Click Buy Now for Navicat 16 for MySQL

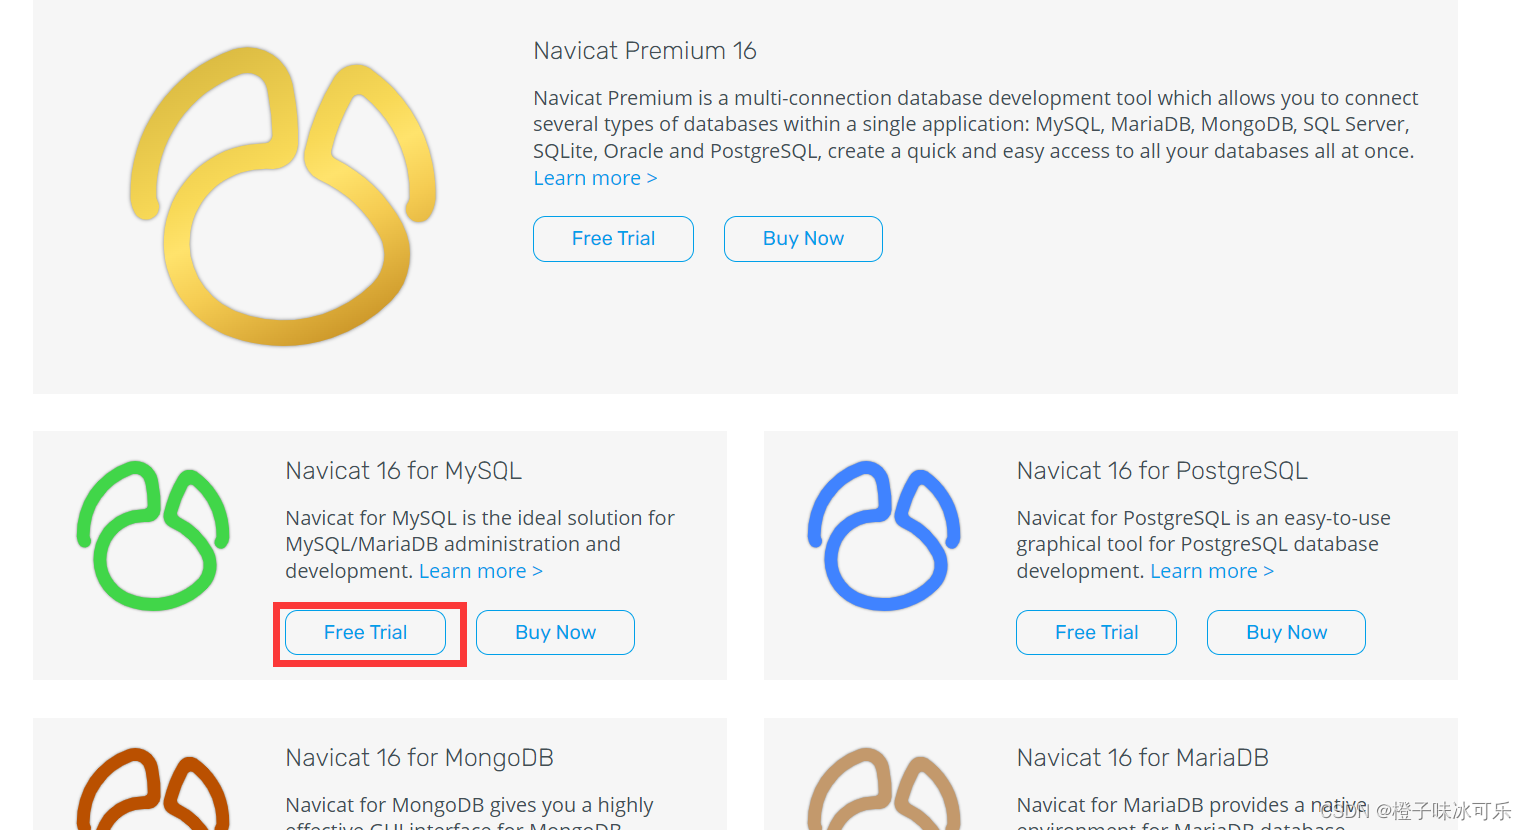pos(555,632)
